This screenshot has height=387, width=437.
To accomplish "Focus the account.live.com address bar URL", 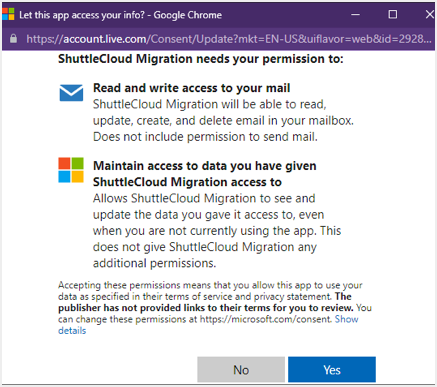I will click(229, 39).
